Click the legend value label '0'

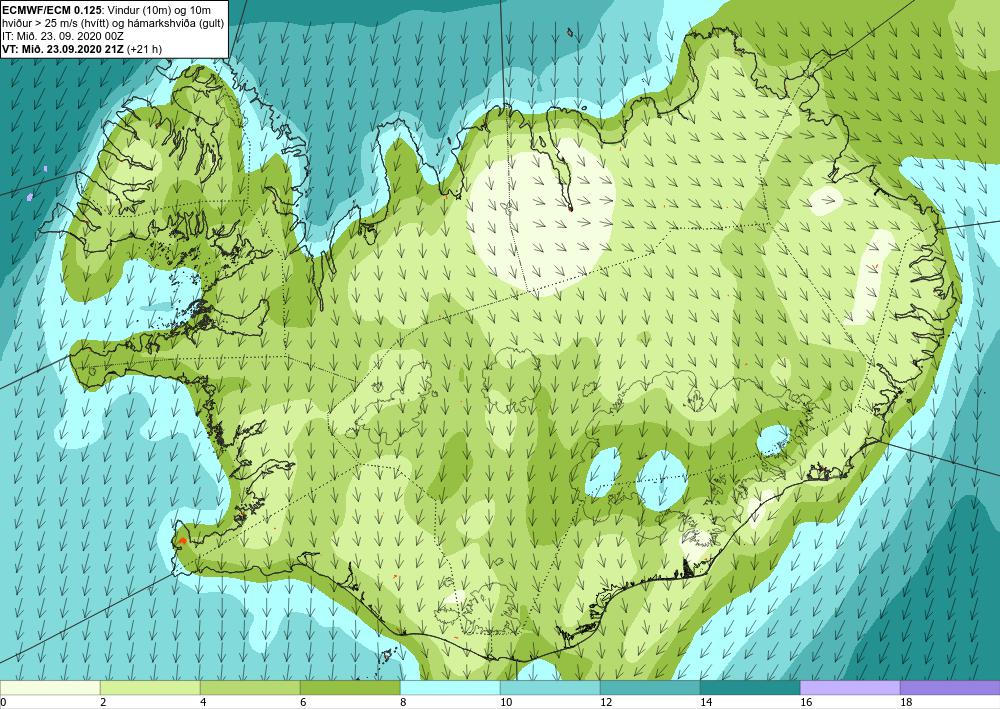point(3,702)
